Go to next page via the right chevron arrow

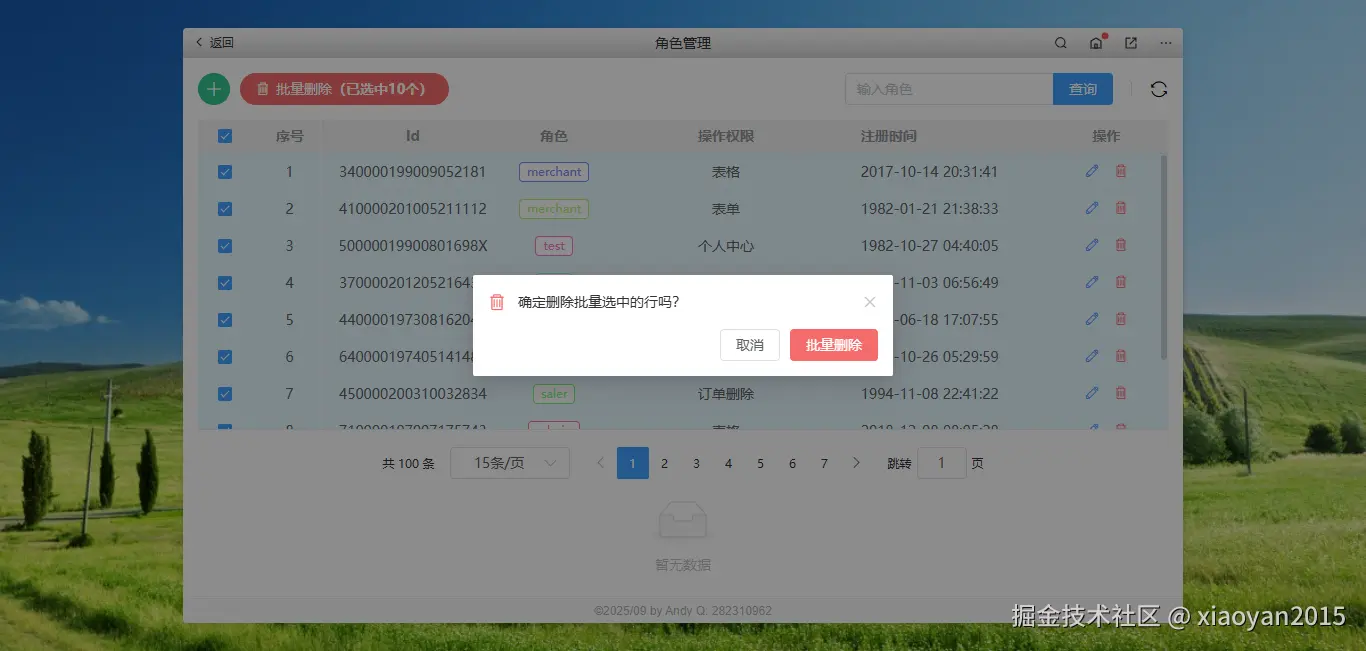pyautogui.click(x=856, y=463)
